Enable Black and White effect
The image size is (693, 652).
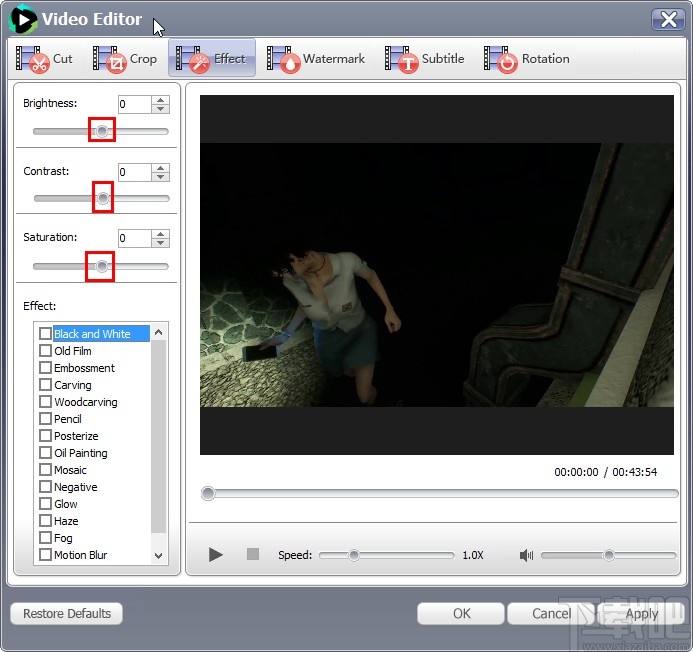coord(45,333)
